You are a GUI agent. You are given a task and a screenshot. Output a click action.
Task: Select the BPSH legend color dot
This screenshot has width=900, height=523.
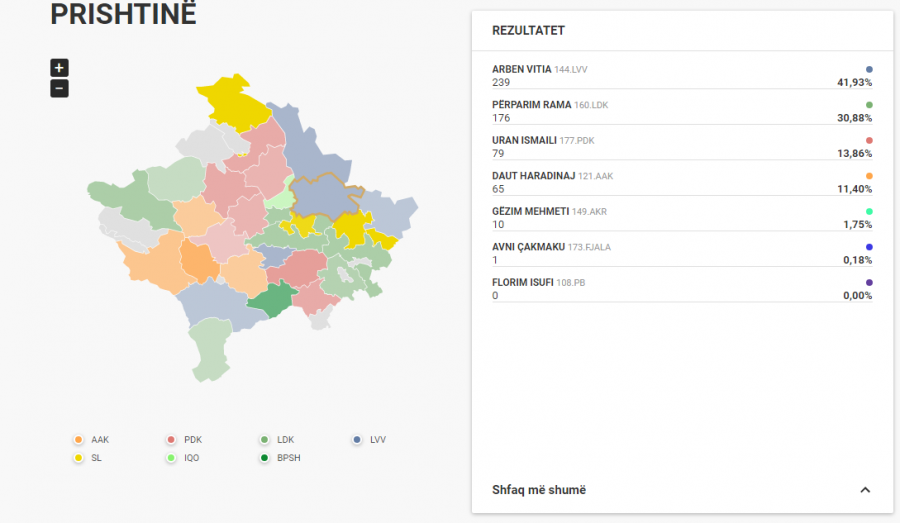click(264, 458)
